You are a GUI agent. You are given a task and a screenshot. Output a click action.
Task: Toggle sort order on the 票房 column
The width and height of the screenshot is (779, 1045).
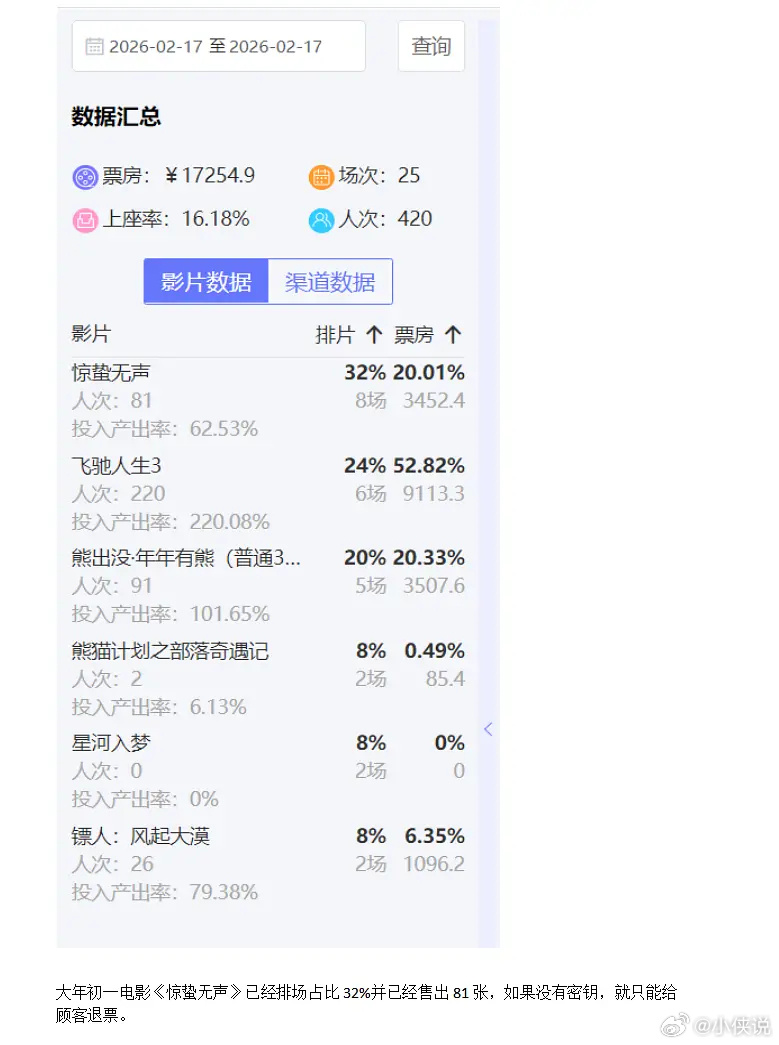[452, 334]
